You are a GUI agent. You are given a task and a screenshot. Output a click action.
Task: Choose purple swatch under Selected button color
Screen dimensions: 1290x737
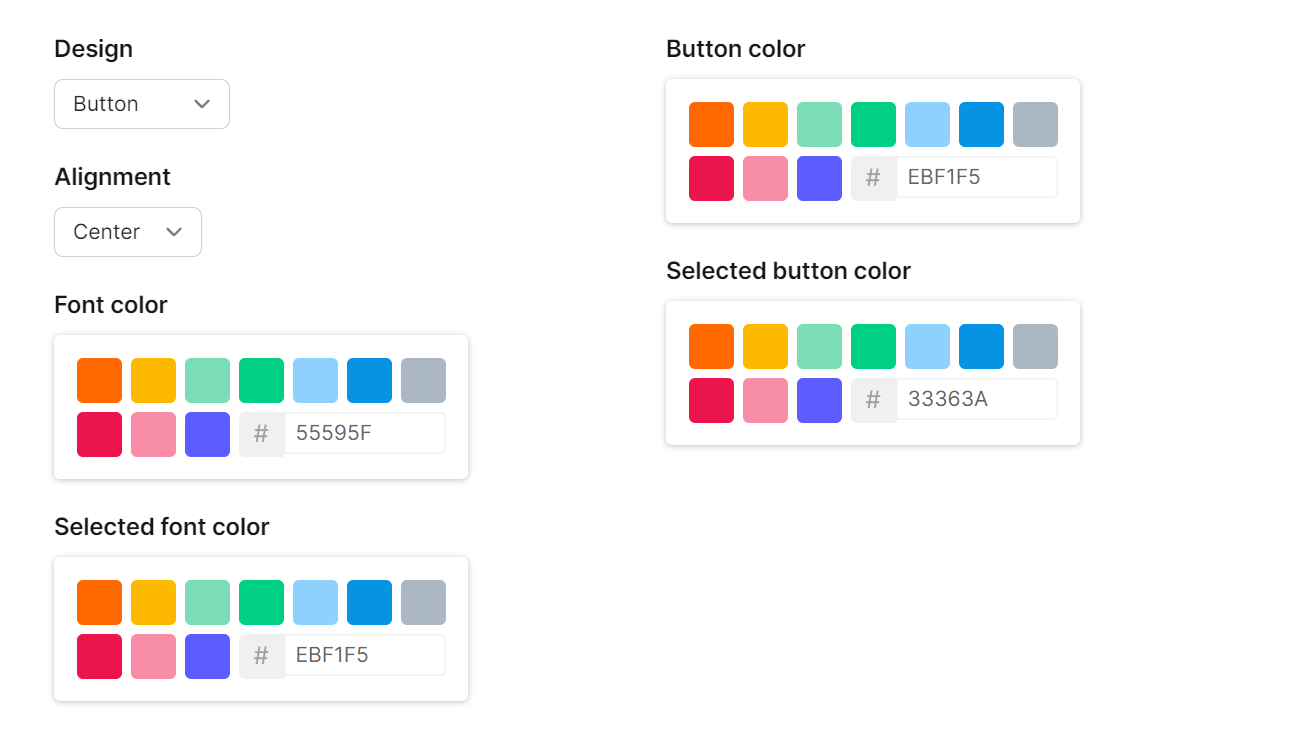[x=819, y=400]
